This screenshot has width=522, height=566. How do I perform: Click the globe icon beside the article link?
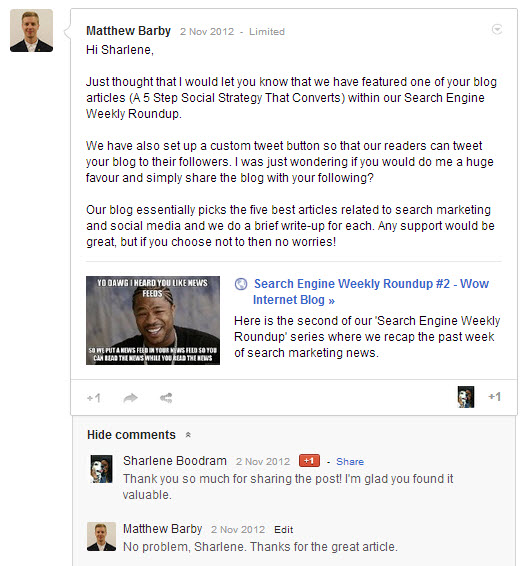241,284
